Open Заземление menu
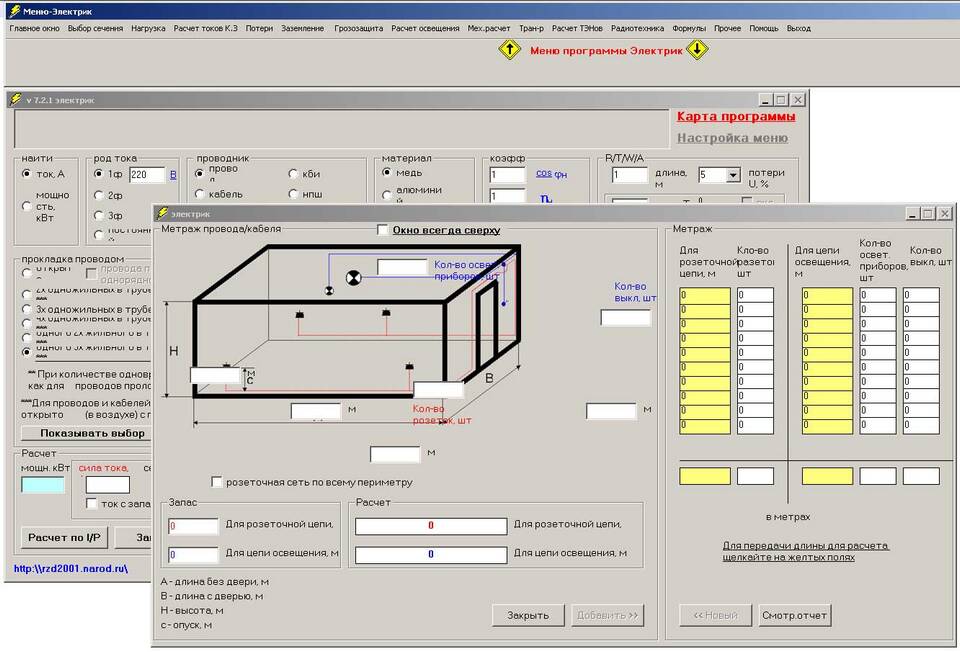This screenshot has height=652, width=960. coord(302,28)
